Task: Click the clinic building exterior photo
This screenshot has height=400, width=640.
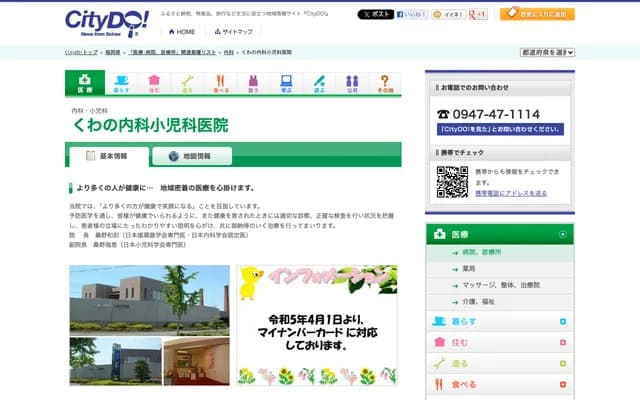Action: 149,300
